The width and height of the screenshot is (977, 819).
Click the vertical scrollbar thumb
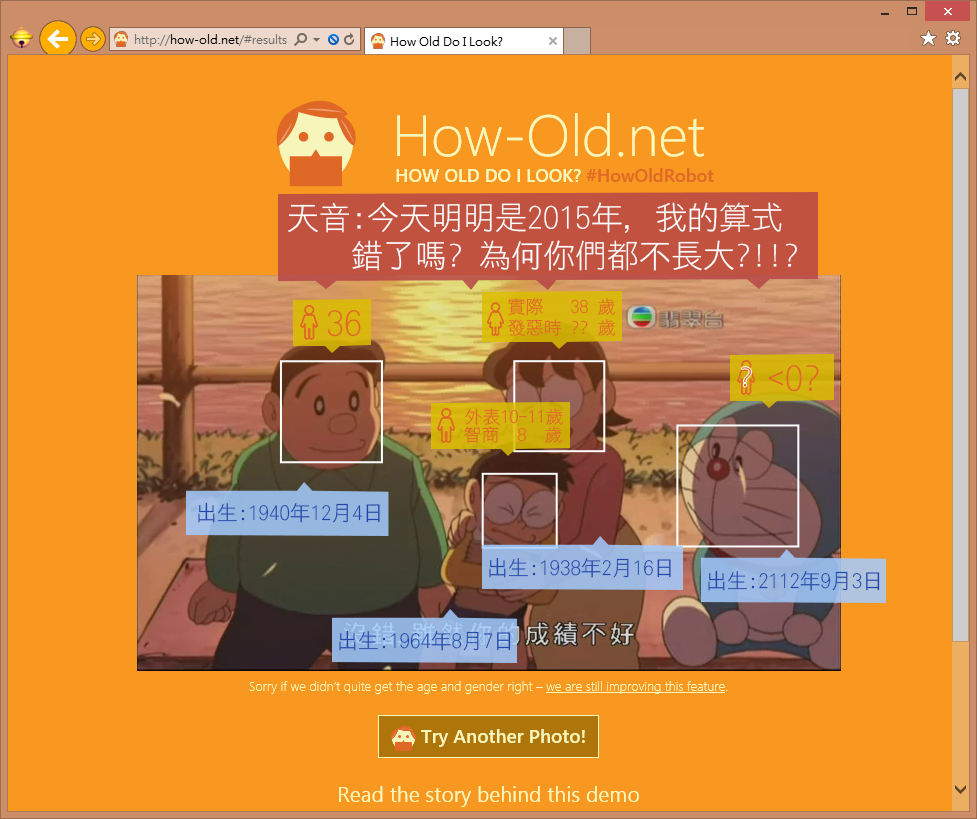[960, 365]
